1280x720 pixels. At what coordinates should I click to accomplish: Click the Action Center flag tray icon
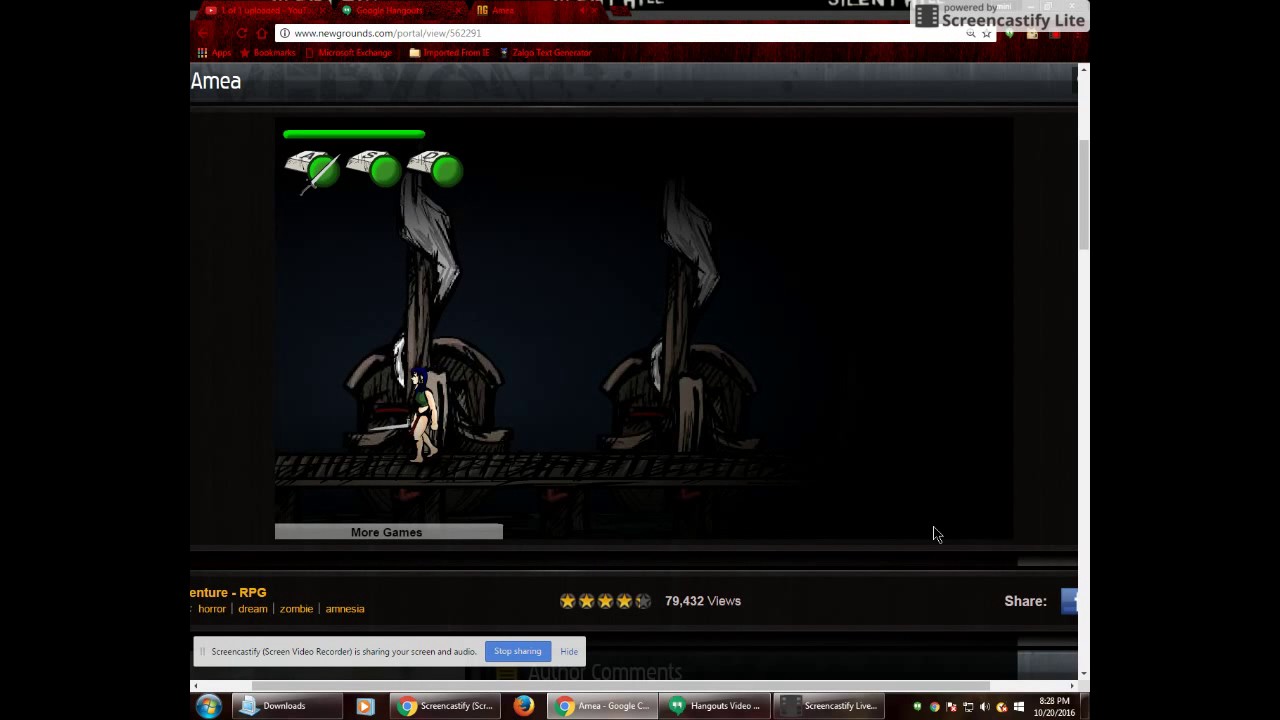[x=951, y=707]
